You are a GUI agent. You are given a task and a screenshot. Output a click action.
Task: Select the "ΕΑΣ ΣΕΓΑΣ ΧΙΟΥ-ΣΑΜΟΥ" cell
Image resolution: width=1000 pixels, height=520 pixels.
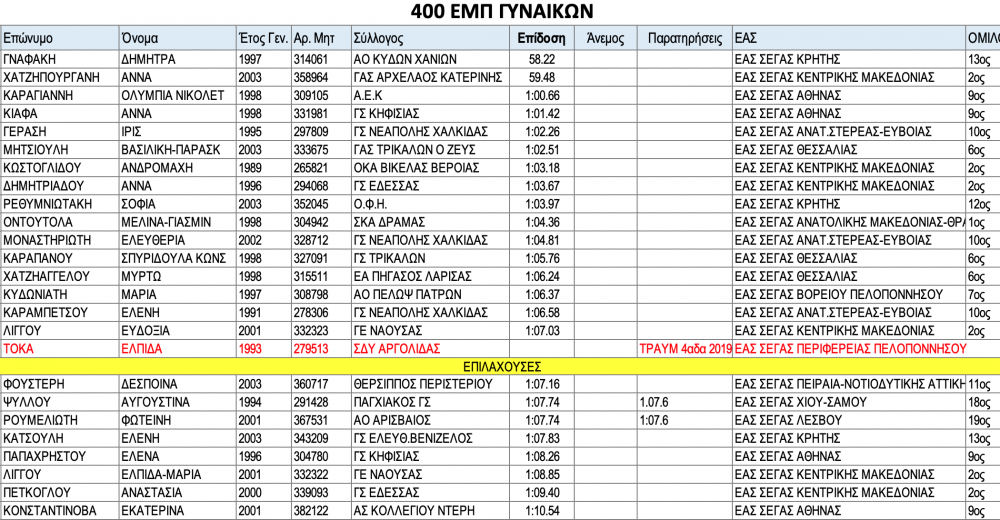pyautogui.click(x=799, y=402)
